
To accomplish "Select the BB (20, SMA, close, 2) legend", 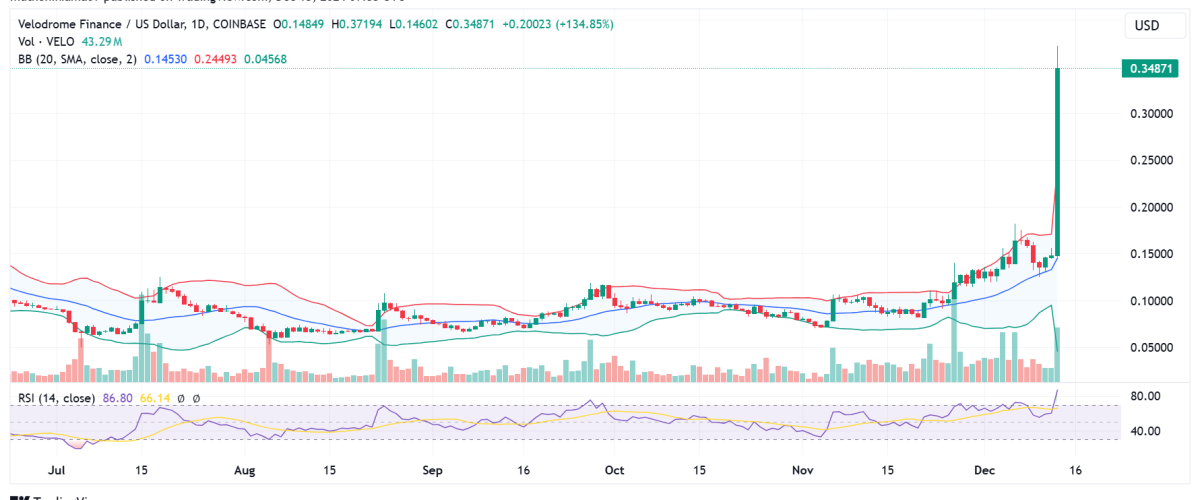I will click(74, 59).
